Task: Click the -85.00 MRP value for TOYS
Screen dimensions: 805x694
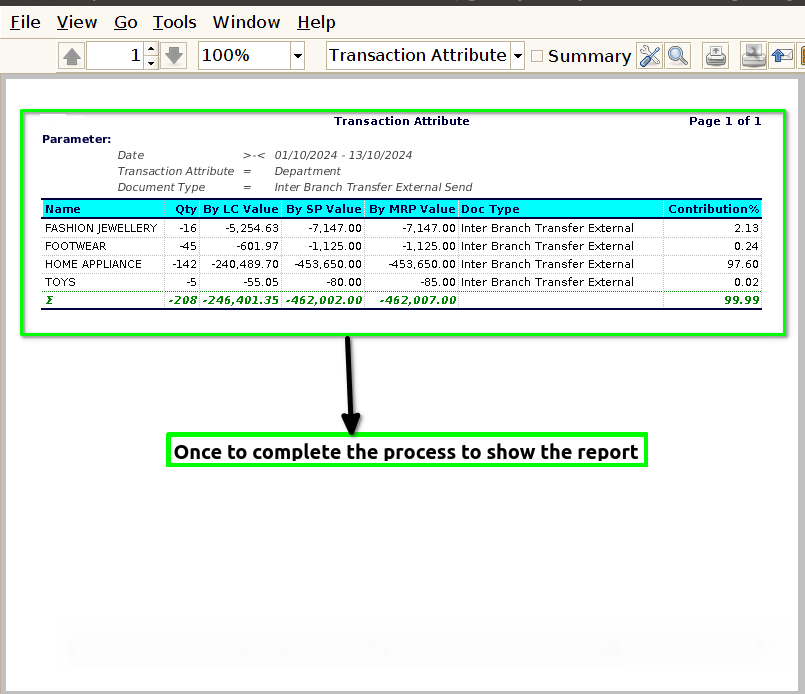Action: (438, 282)
